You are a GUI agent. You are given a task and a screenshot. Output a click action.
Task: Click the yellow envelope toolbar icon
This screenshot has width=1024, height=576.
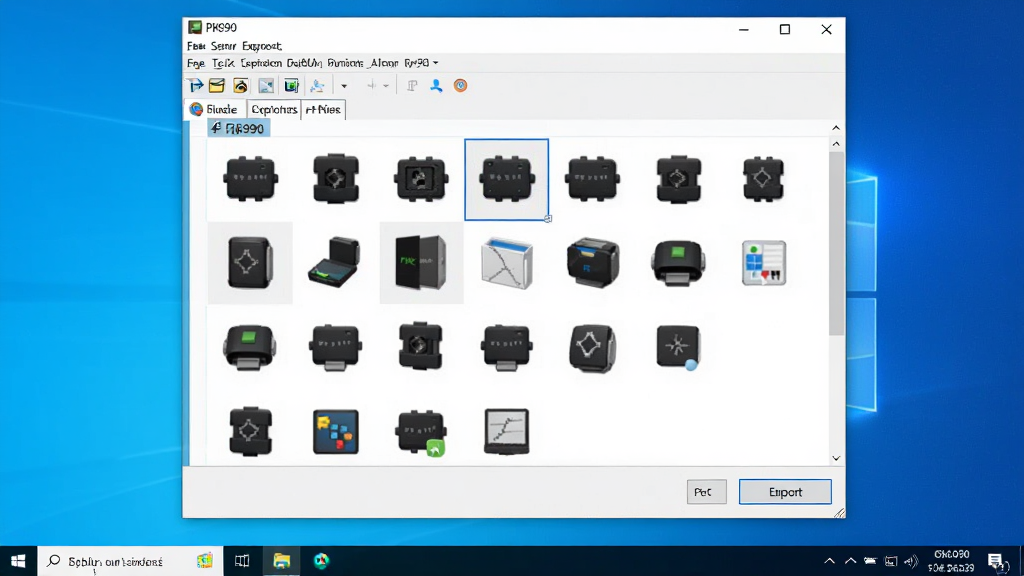(x=217, y=86)
